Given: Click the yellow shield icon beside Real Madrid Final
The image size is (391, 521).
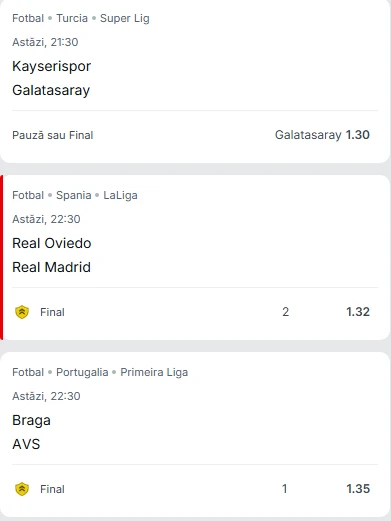Looking at the screenshot, I should tap(22, 312).
